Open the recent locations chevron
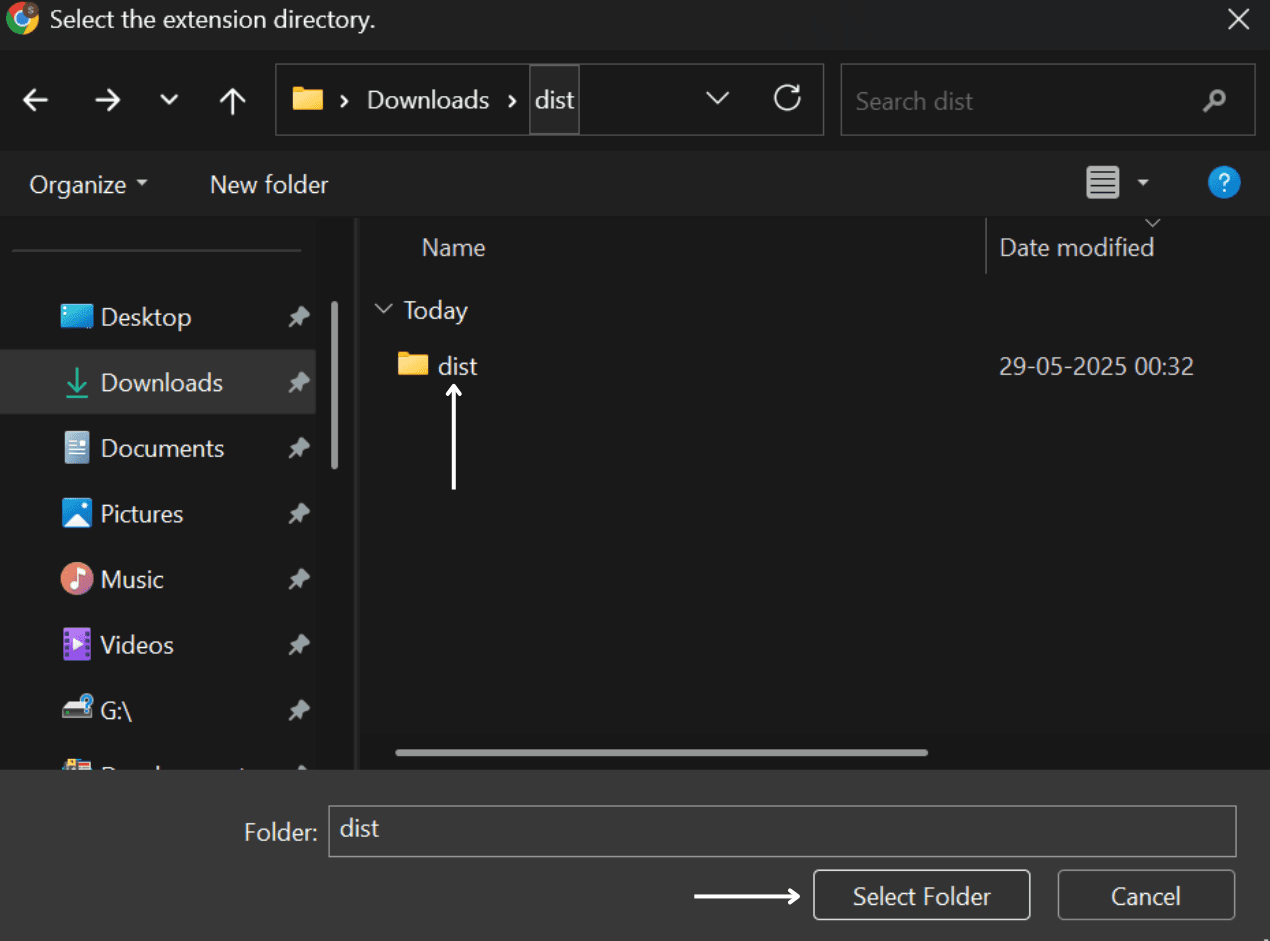The width and height of the screenshot is (1270, 941). tap(169, 100)
